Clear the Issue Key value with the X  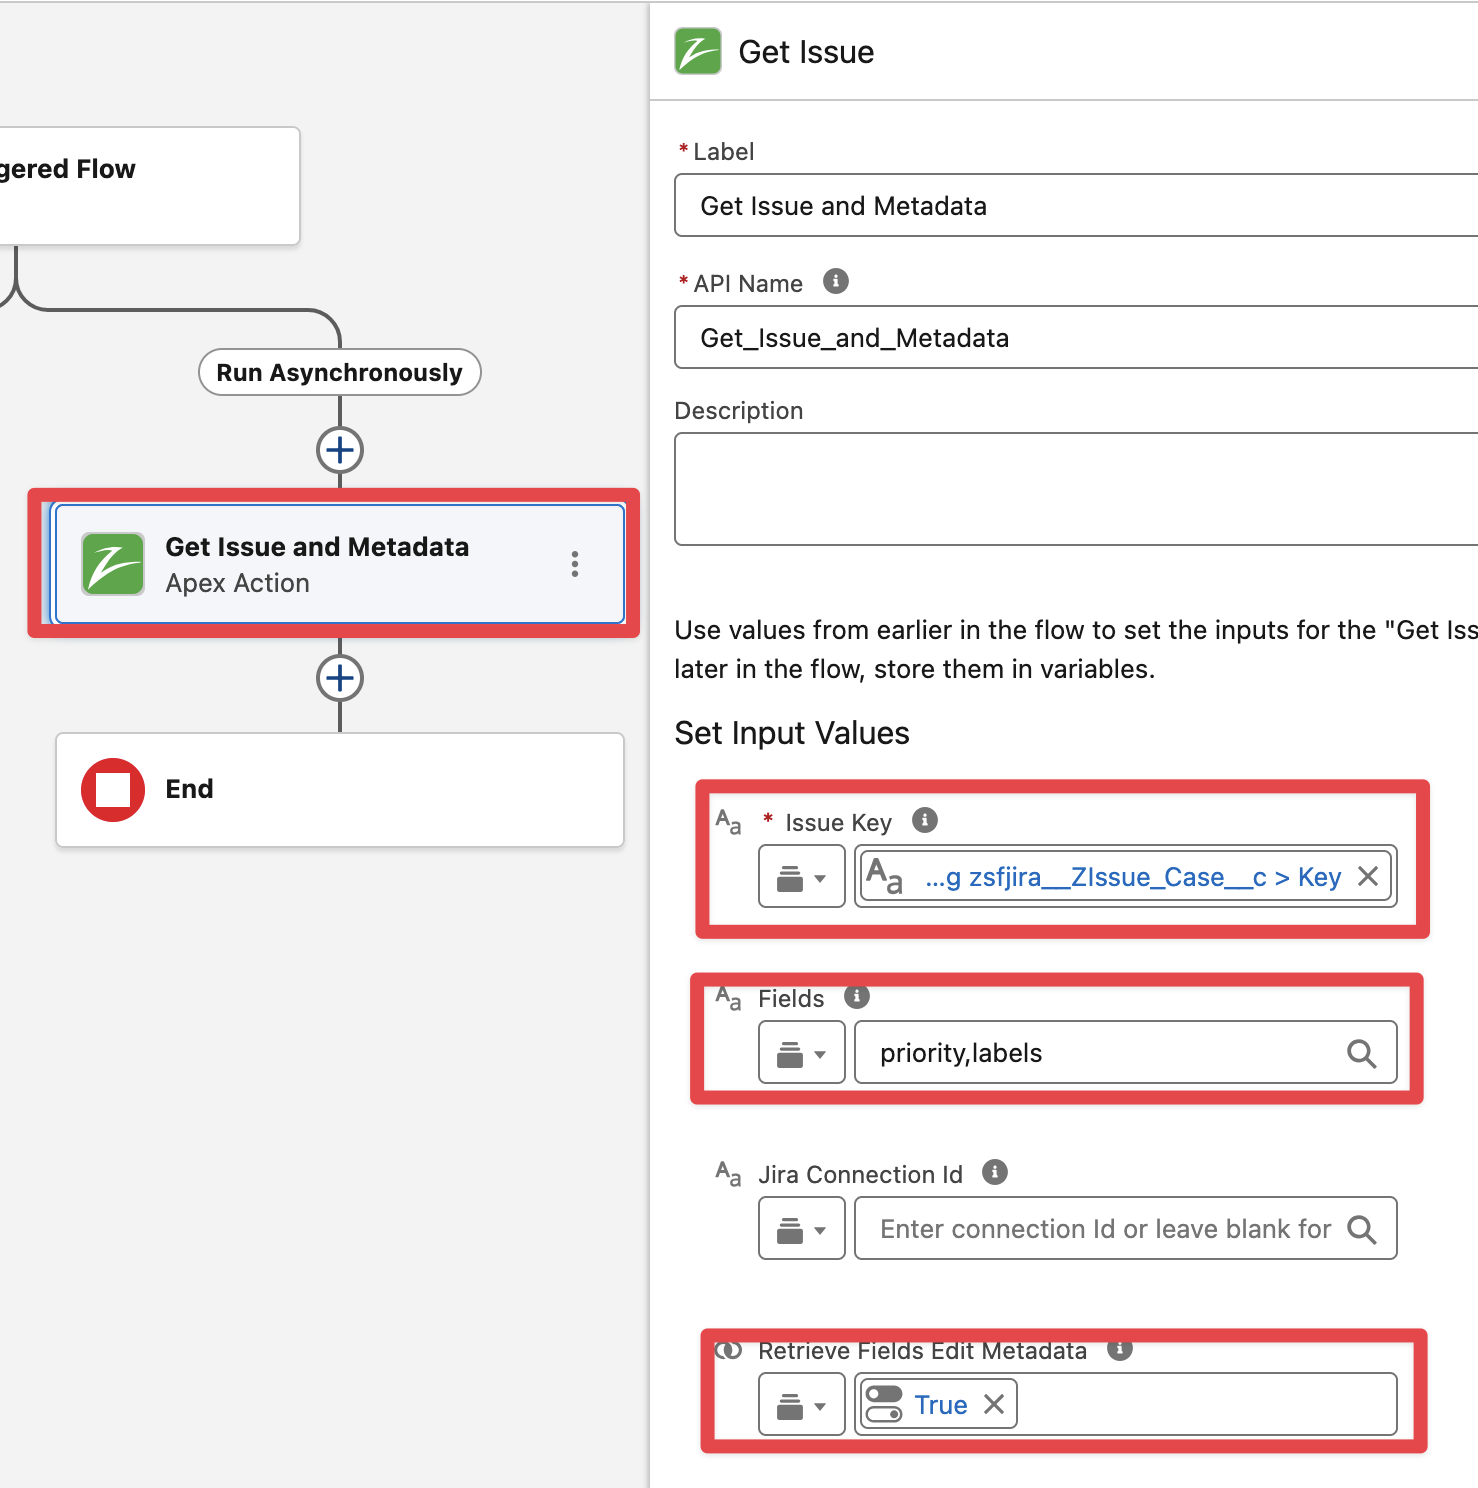point(1368,876)
